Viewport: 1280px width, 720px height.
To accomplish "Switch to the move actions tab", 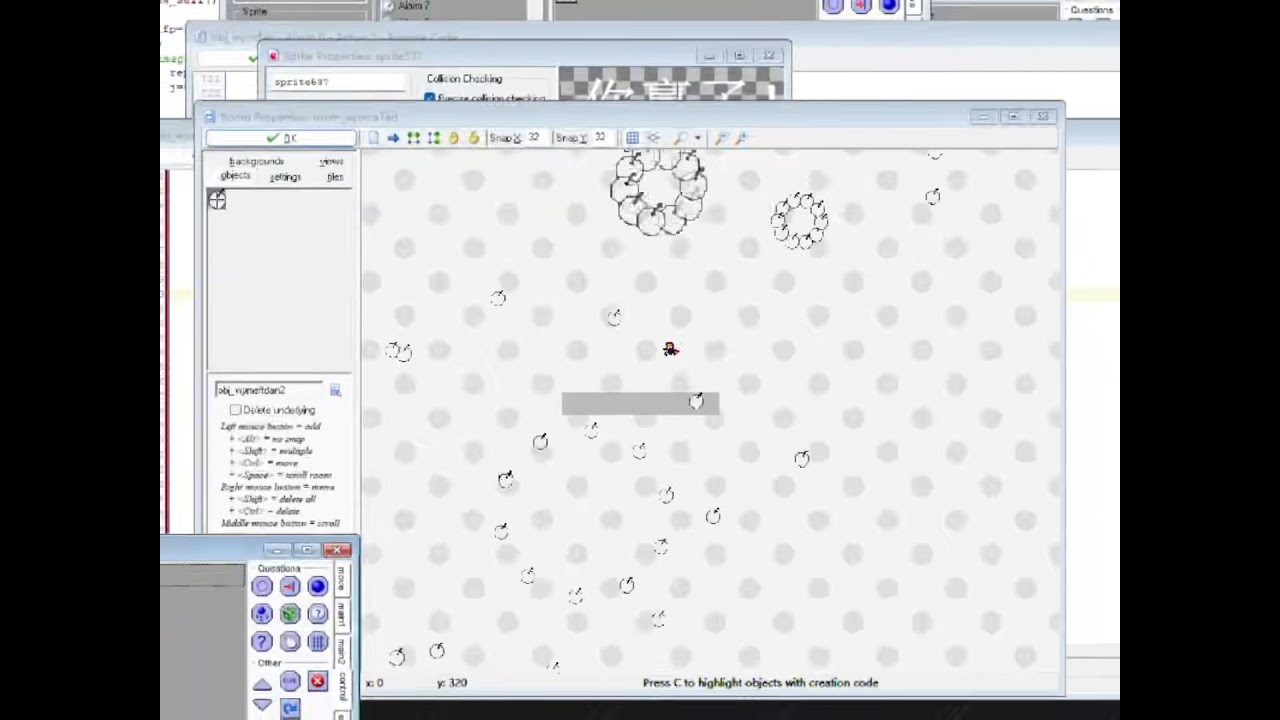I will [x=341, y=579].
